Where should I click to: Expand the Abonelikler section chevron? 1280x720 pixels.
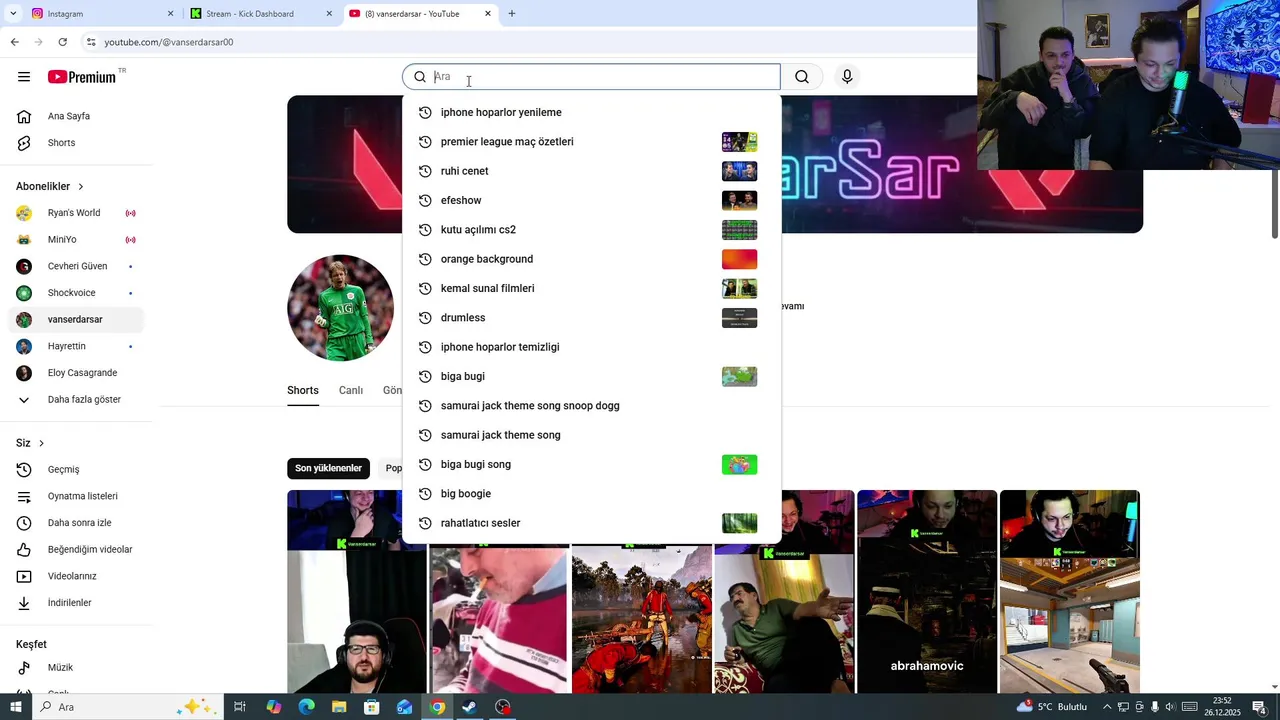click(x=81, y=187)
